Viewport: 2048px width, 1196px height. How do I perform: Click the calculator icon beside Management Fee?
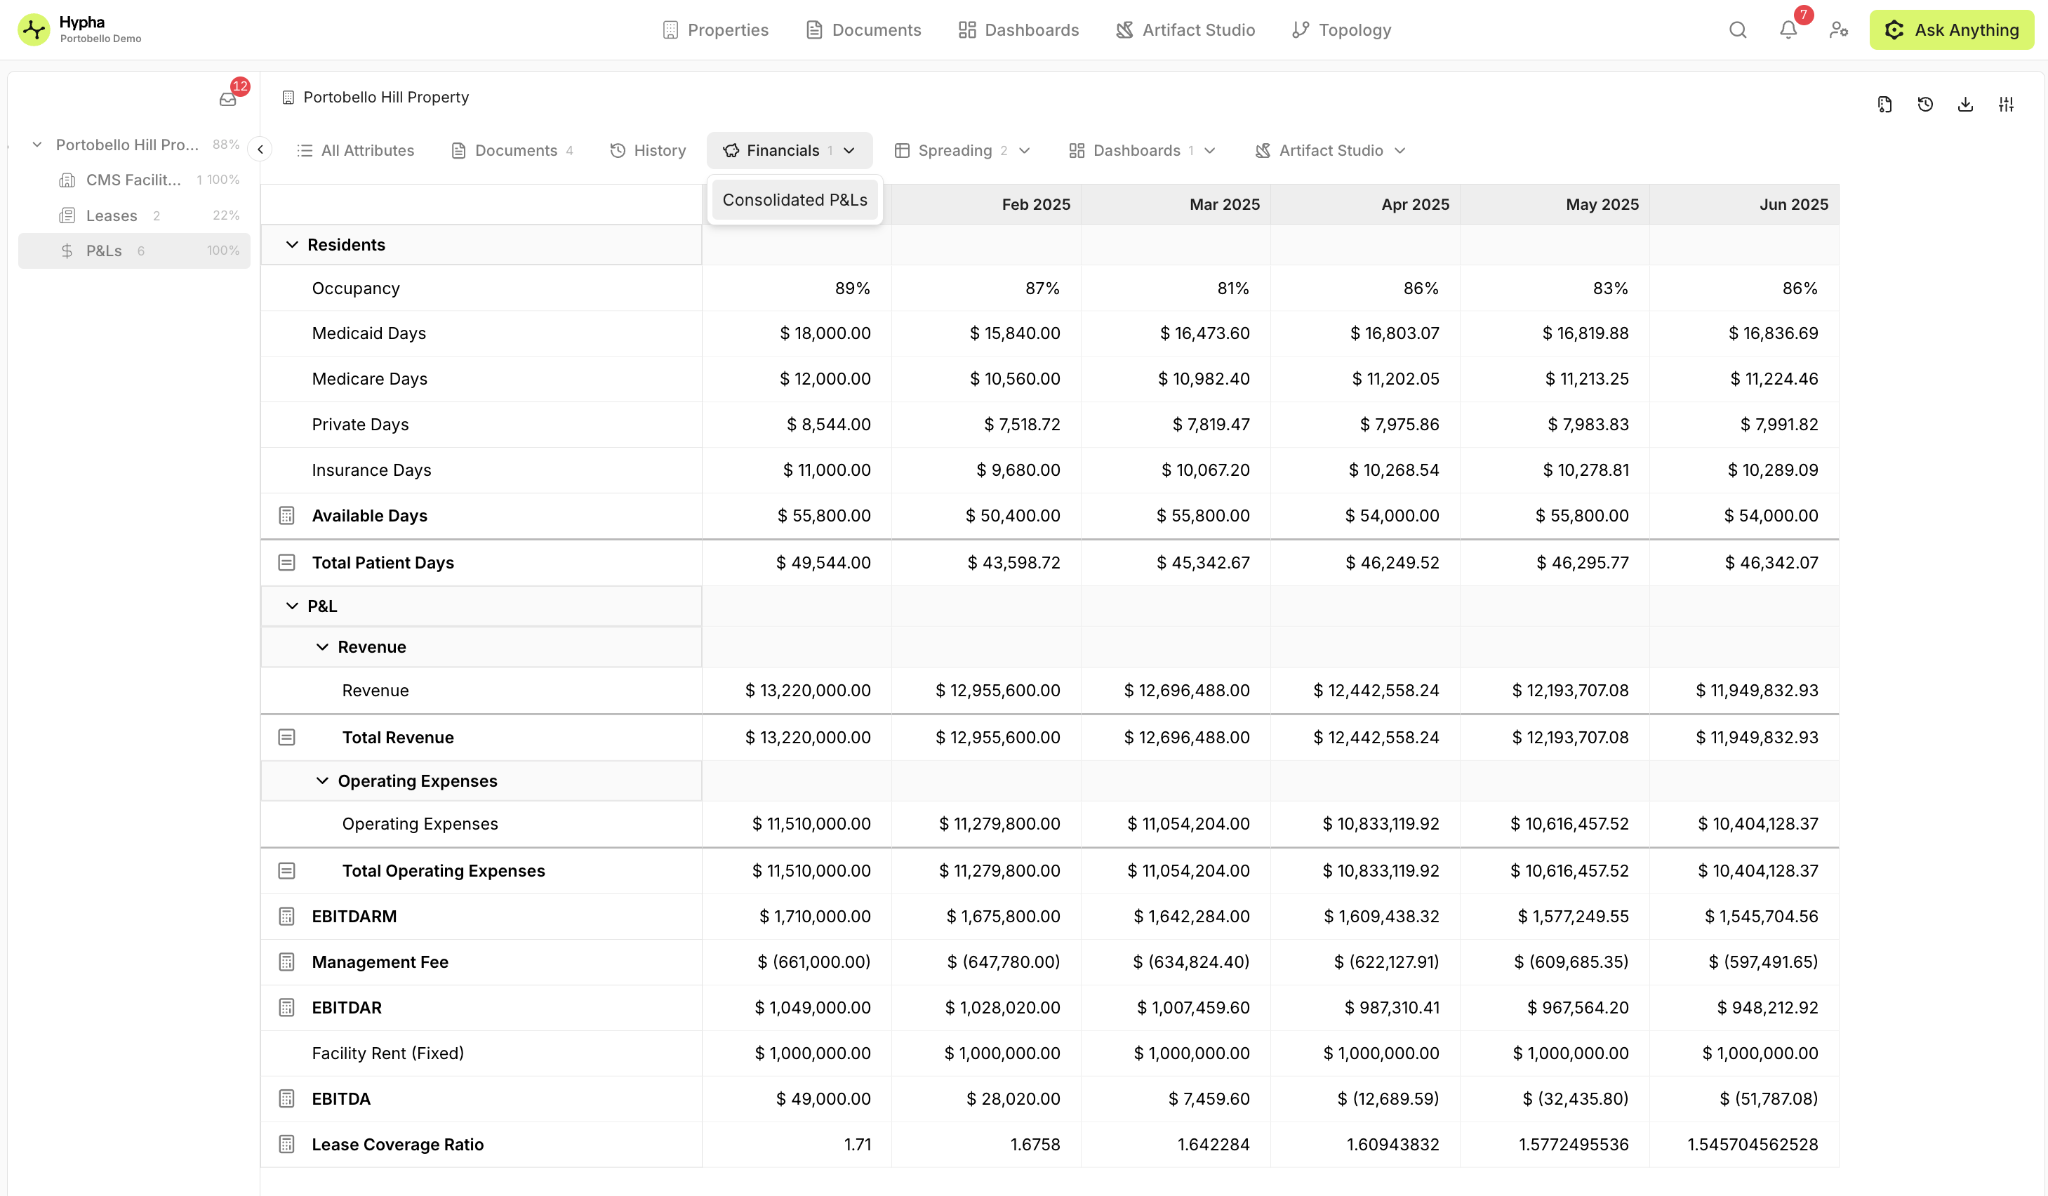coord(287,962)
